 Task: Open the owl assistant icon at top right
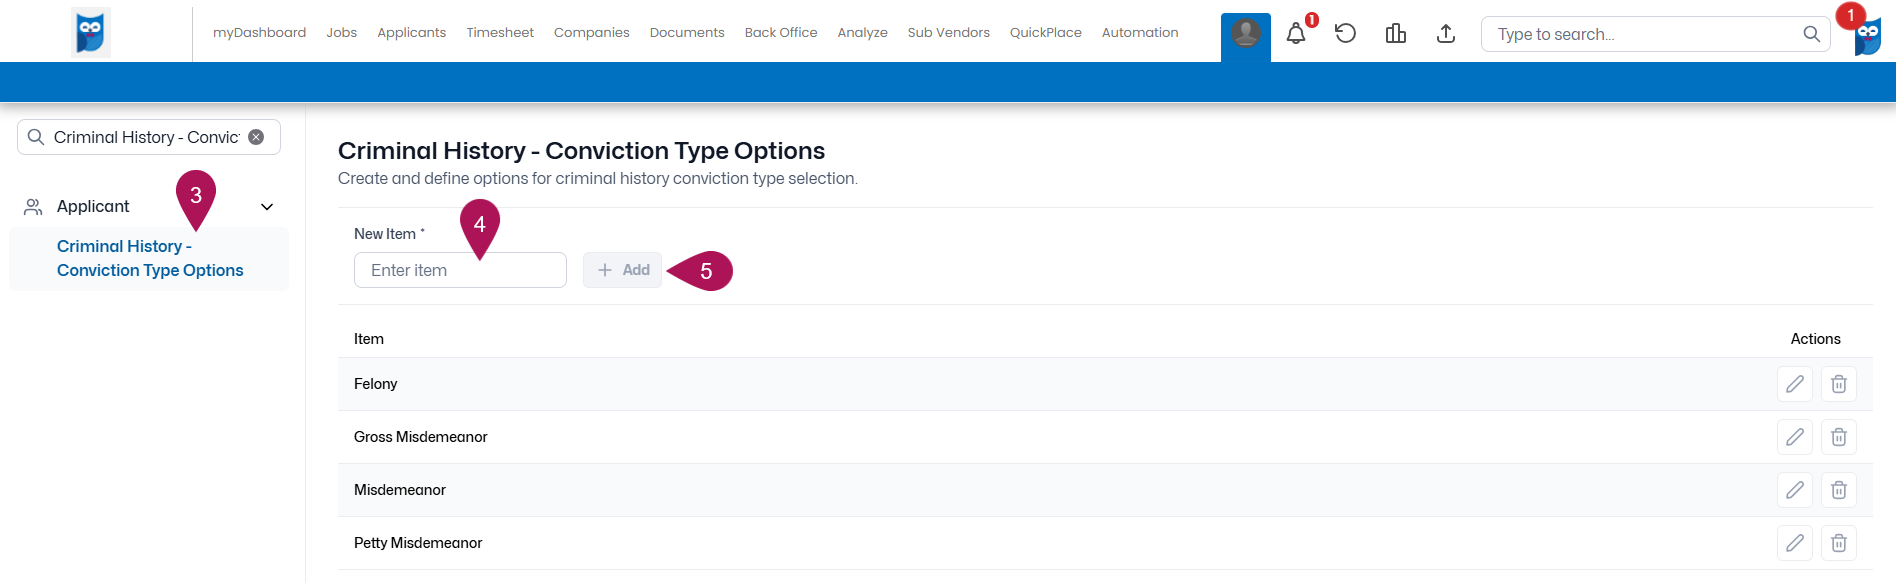tap(1867, 37)
